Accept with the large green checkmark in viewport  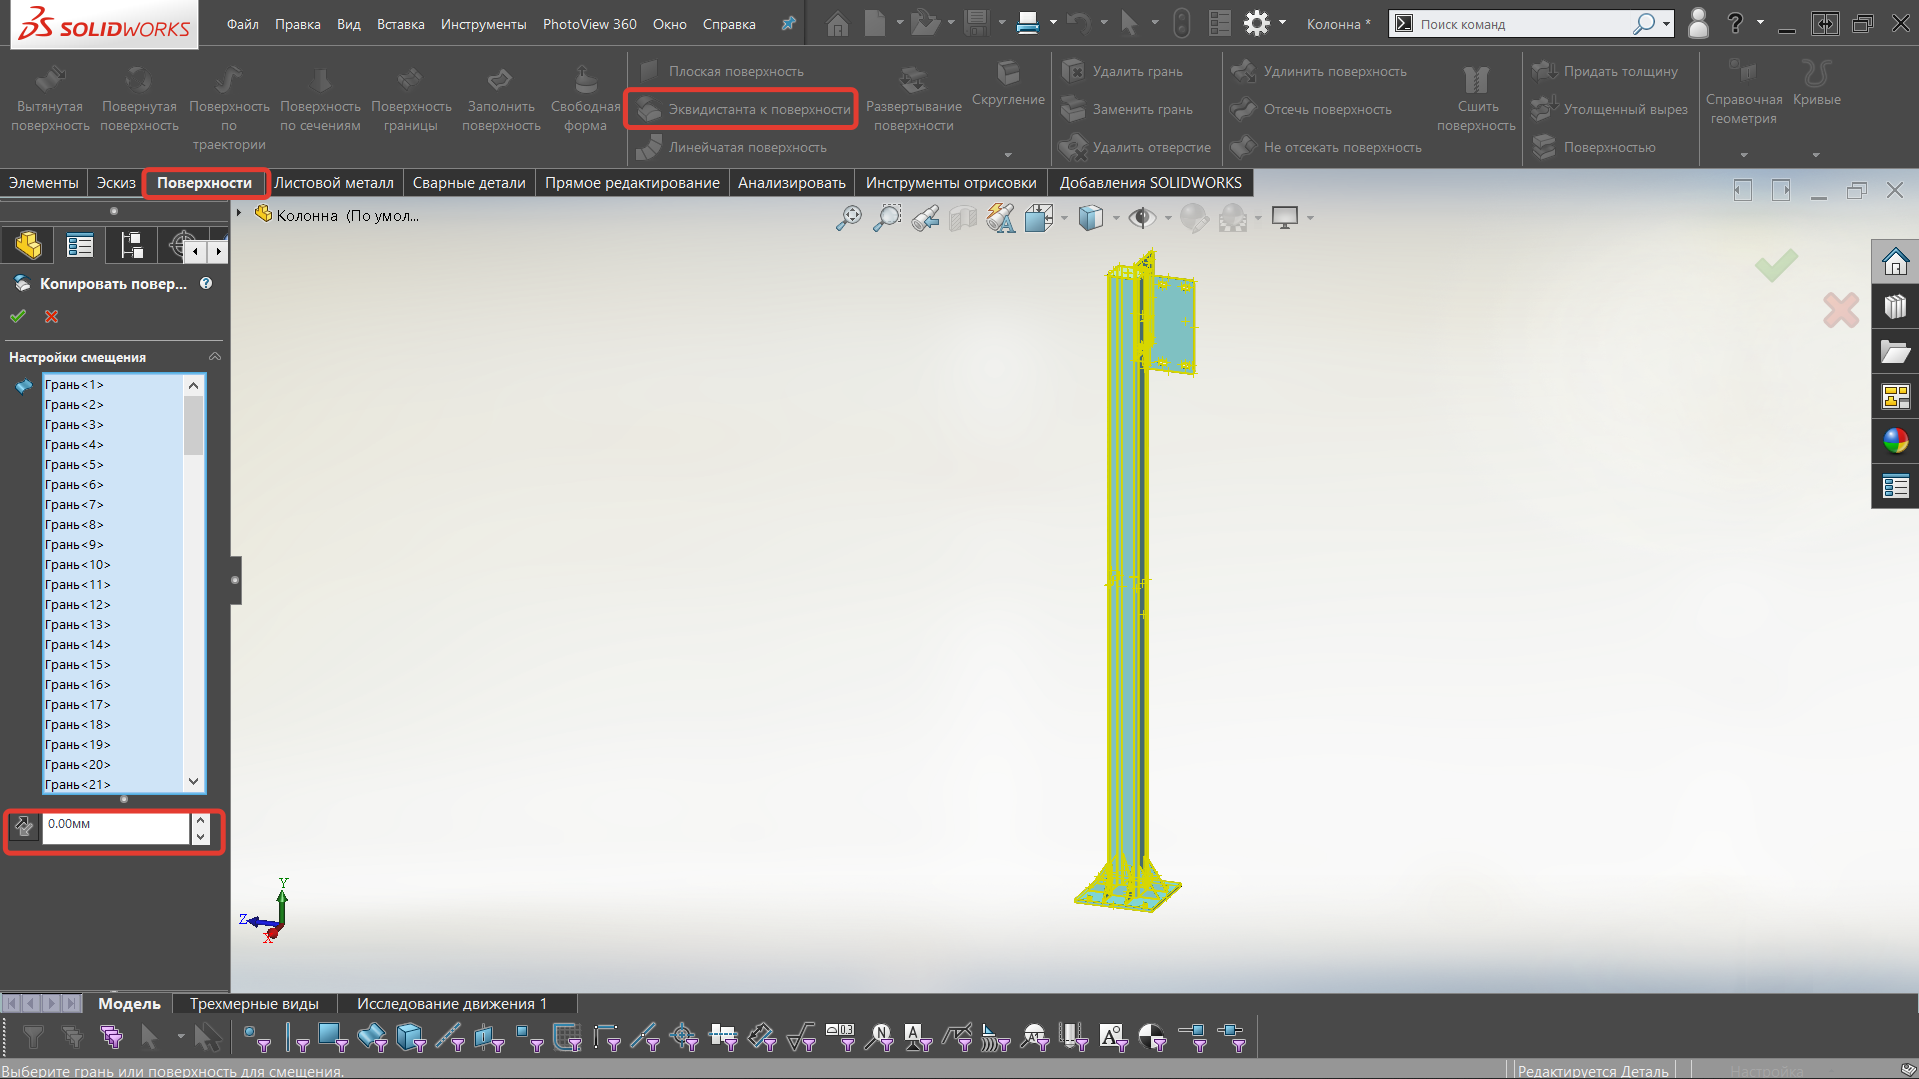[1776, 265]
